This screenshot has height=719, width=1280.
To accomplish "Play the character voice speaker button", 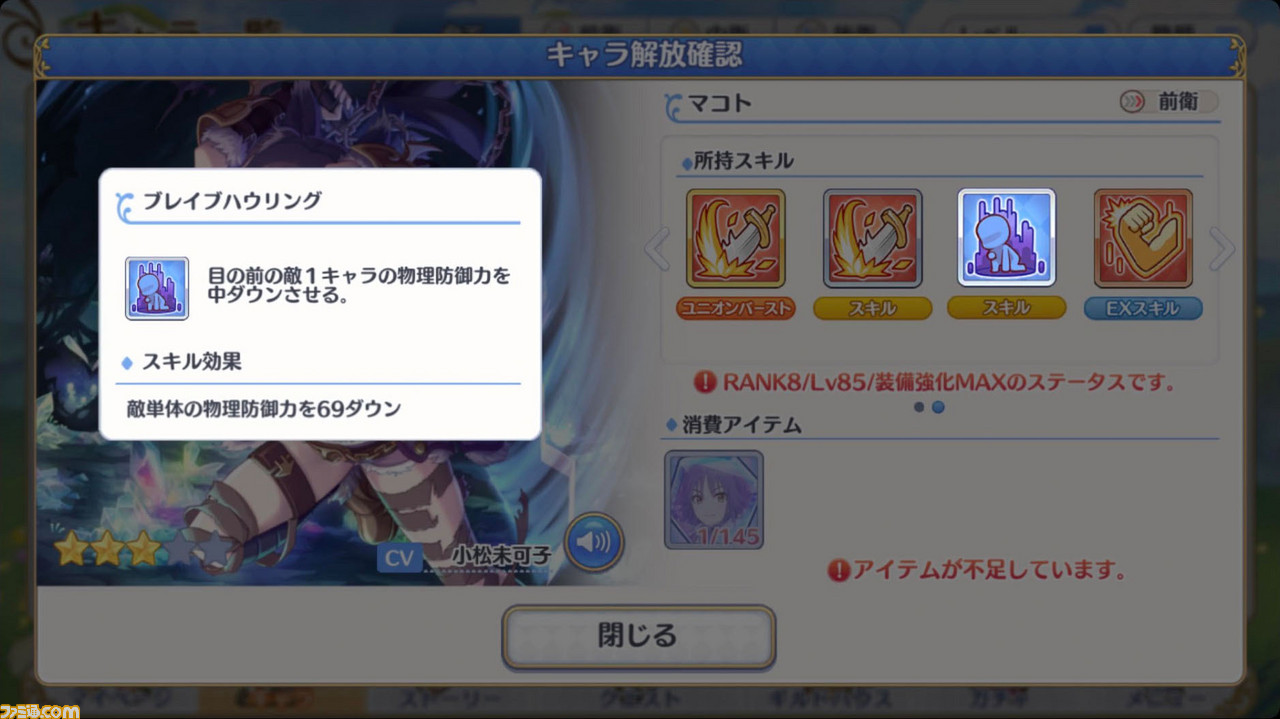I will tap(594, 544).
